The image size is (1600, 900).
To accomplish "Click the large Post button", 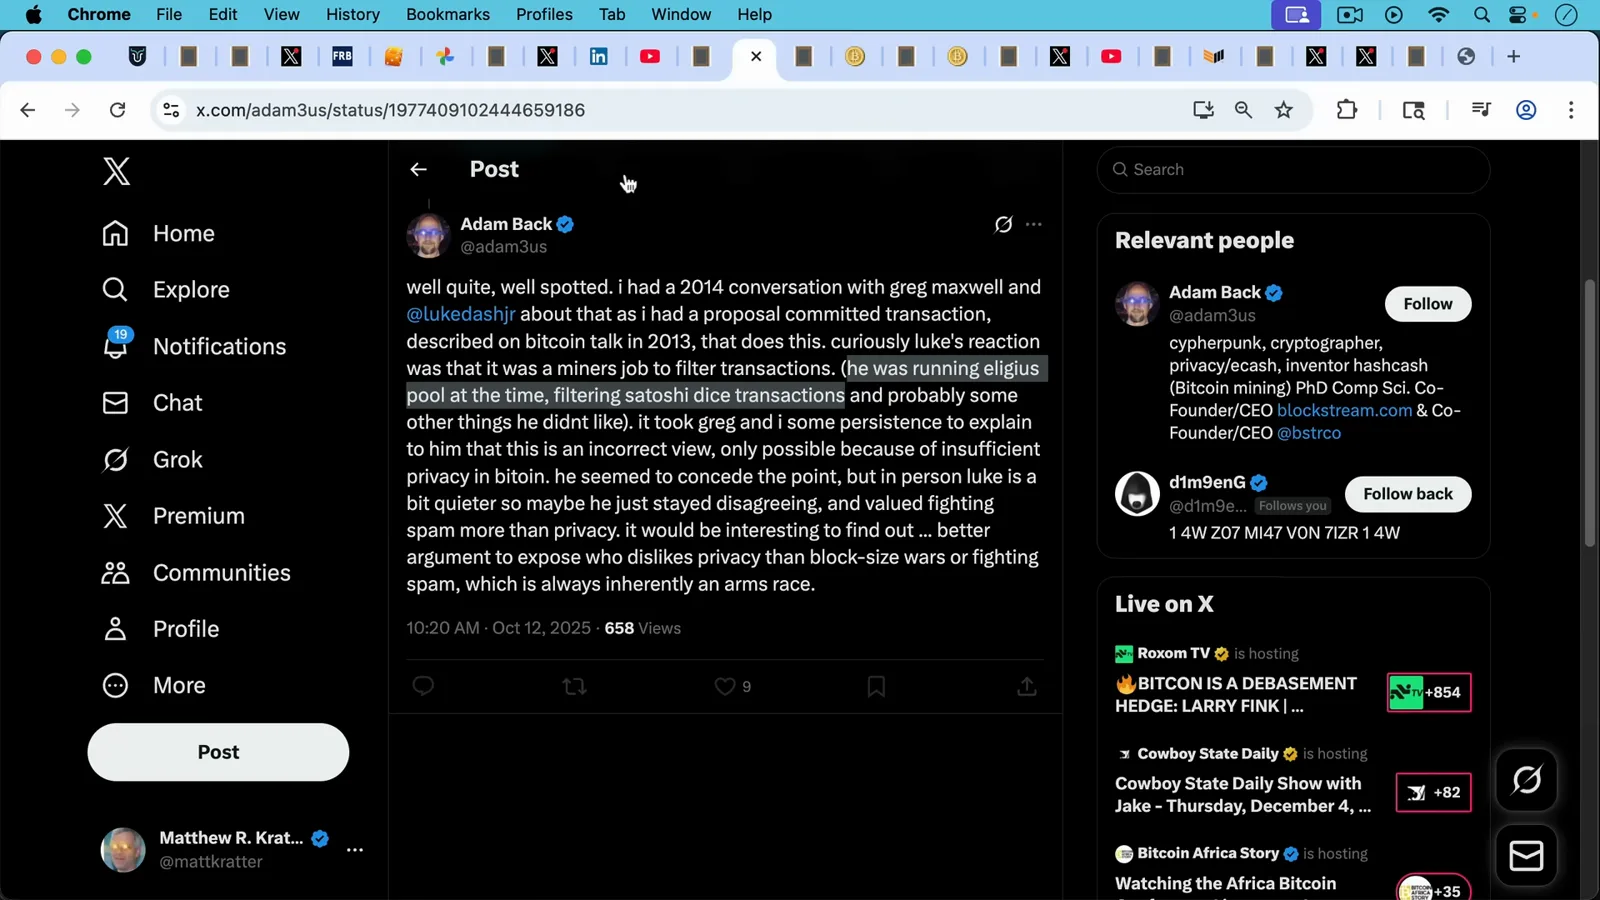I will pyautogui.click(x=218, y=752).
